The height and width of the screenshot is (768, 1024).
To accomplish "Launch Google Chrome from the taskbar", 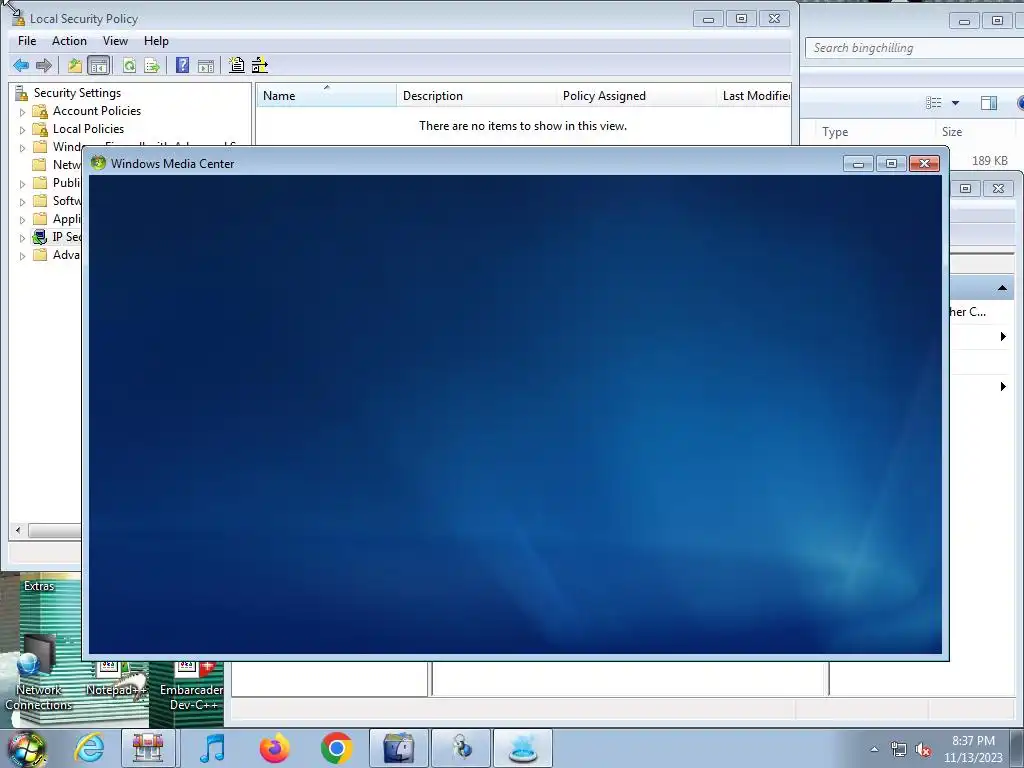I will (336, 748).
